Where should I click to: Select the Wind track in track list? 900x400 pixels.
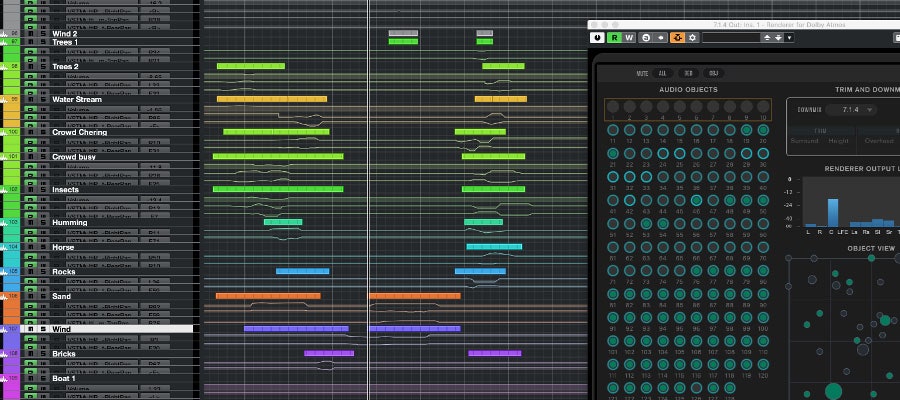(100, 328)
